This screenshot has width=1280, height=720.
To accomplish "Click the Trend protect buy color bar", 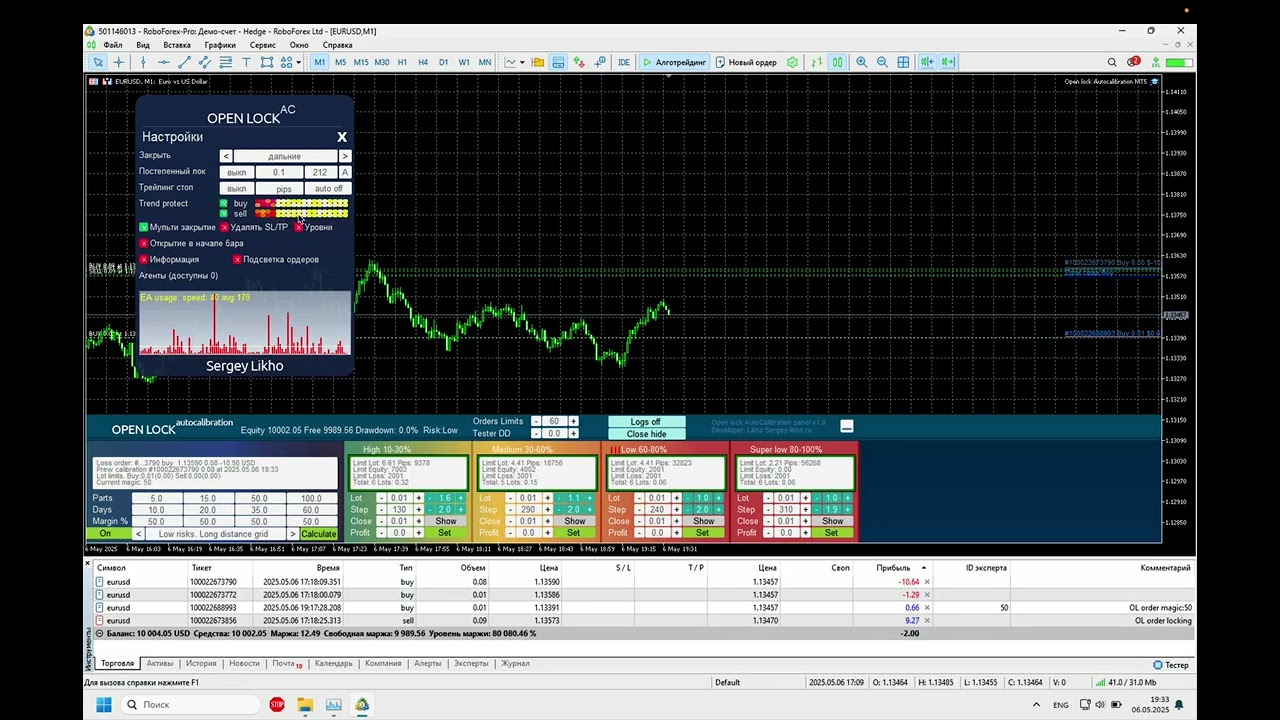I will (301, 203).
